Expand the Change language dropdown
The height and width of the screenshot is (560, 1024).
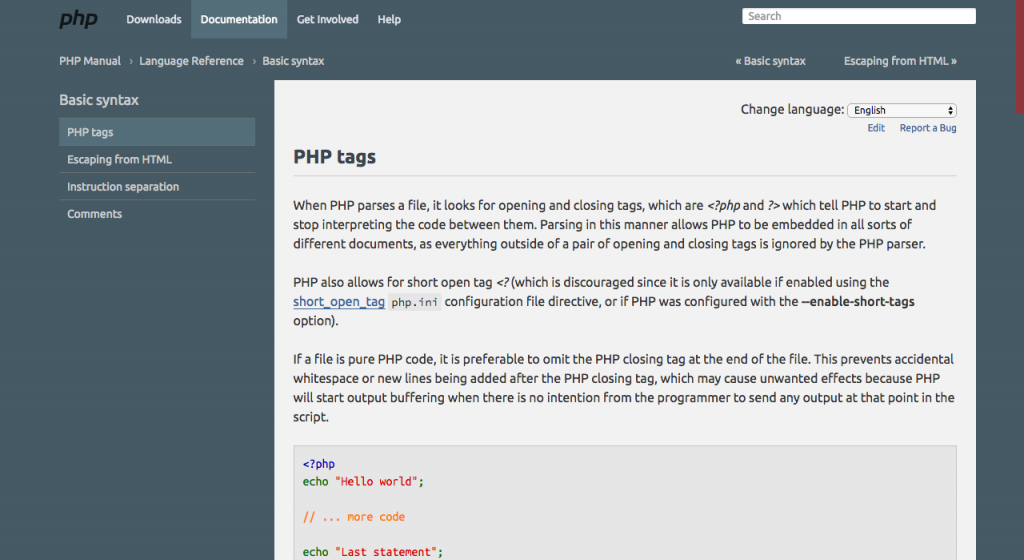(x=901, y=110)
